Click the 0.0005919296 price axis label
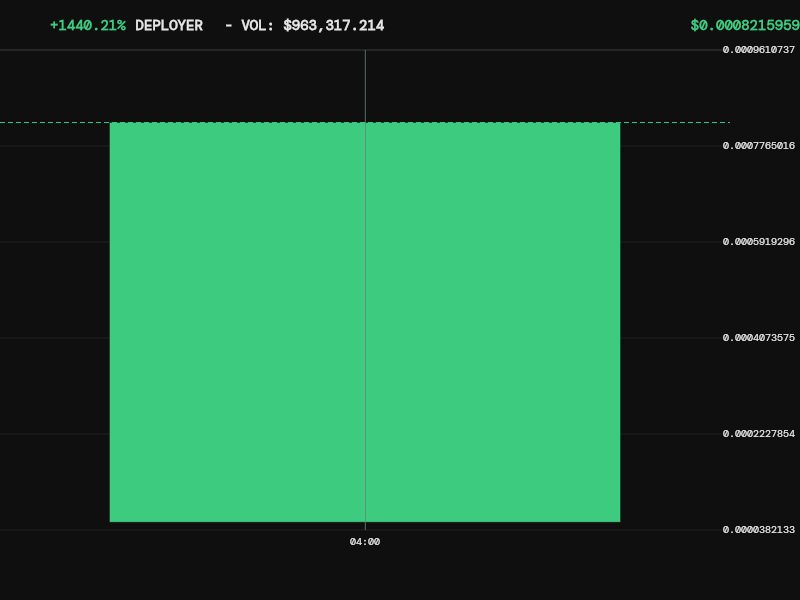 [x=759, y=242]
